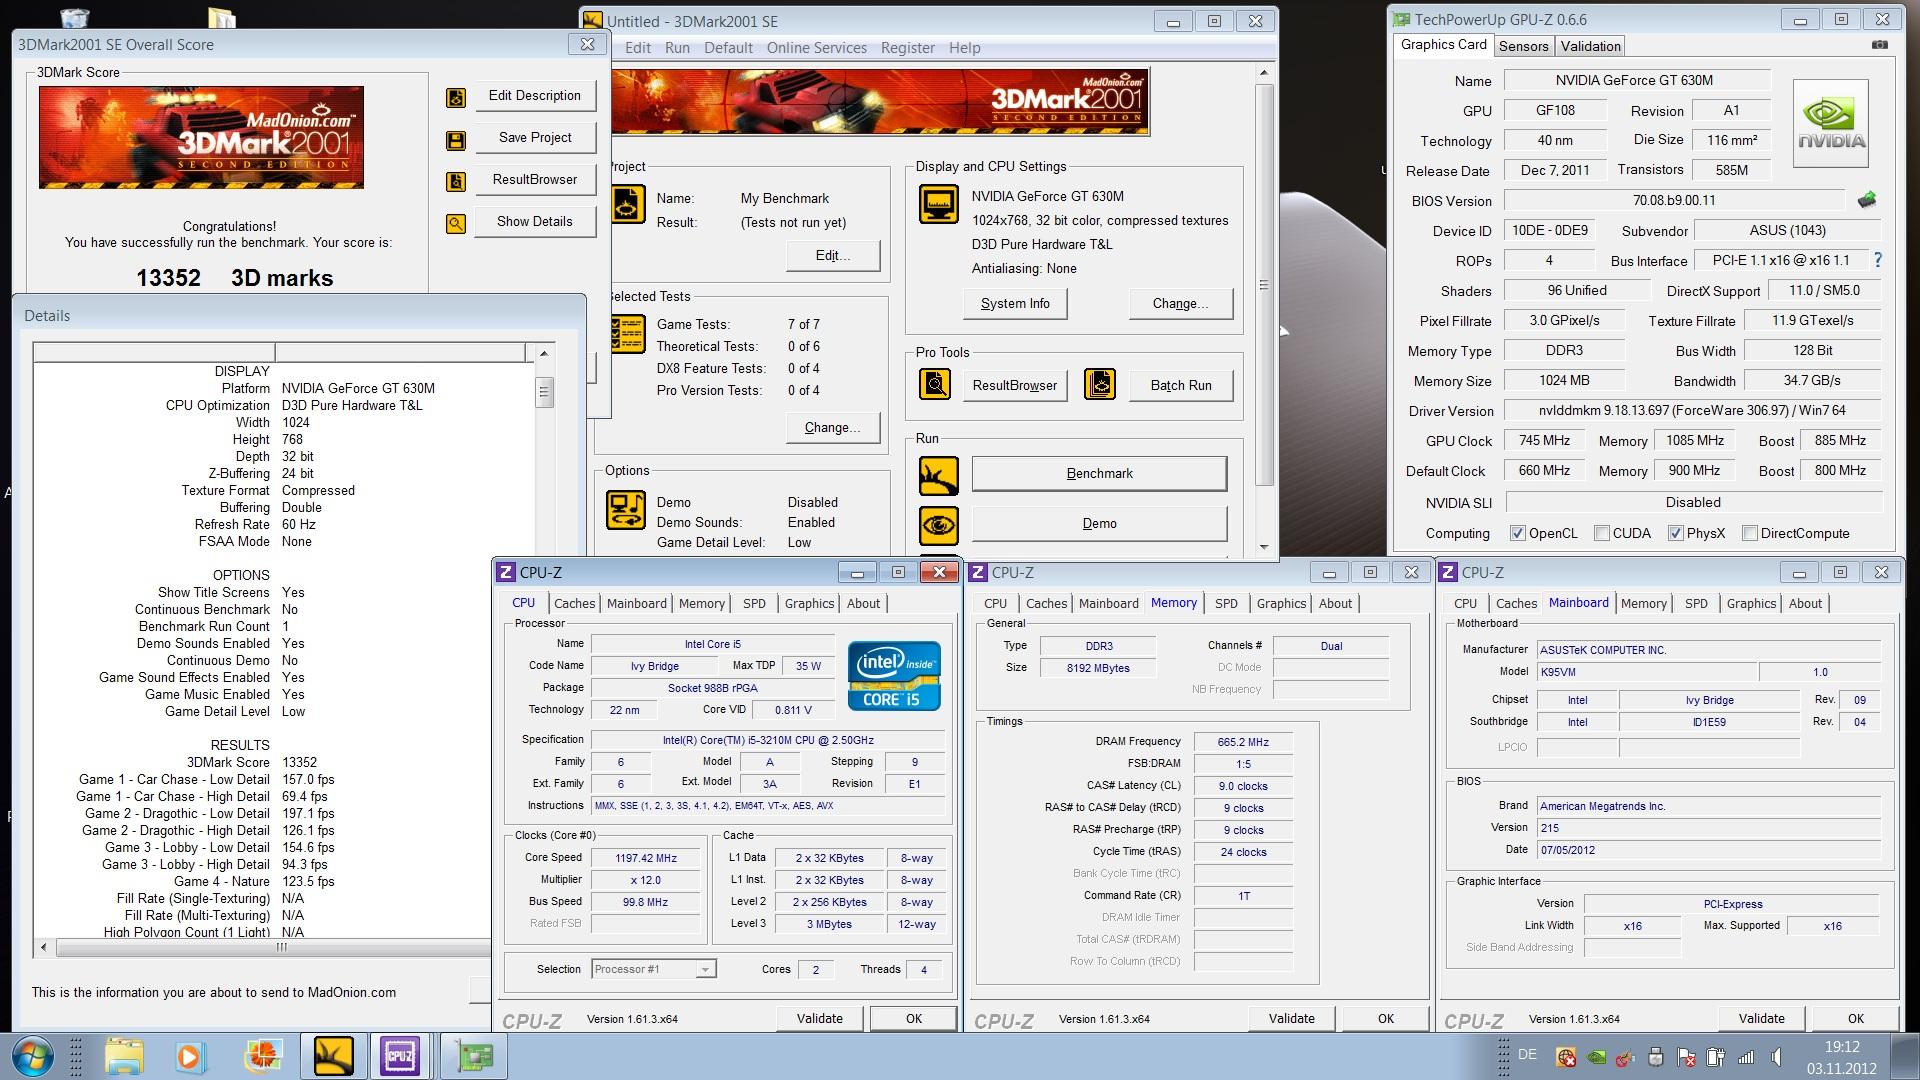Click the clock showing 19:12 in the taskbar
Image resolution: width=1920 pixels, height=1080 pixels.
[1841, 1047]
